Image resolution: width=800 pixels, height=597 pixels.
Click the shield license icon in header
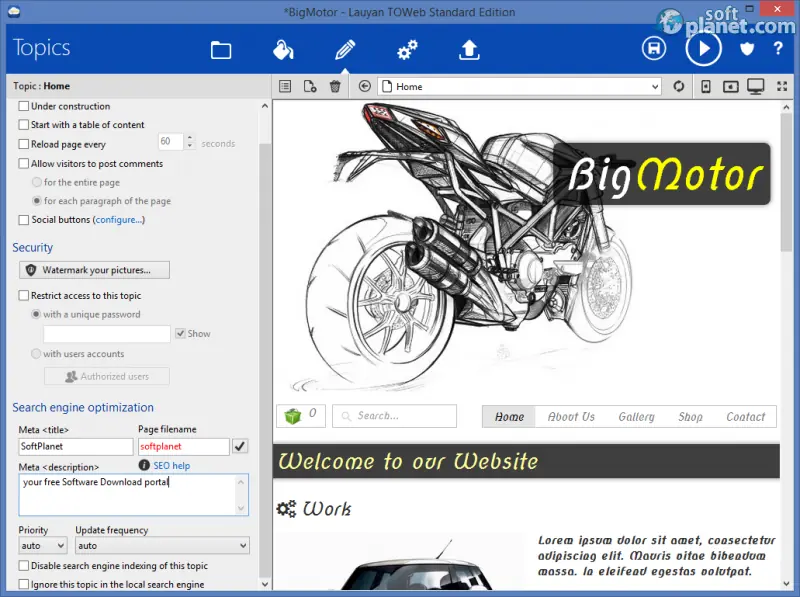pos(747,48)
